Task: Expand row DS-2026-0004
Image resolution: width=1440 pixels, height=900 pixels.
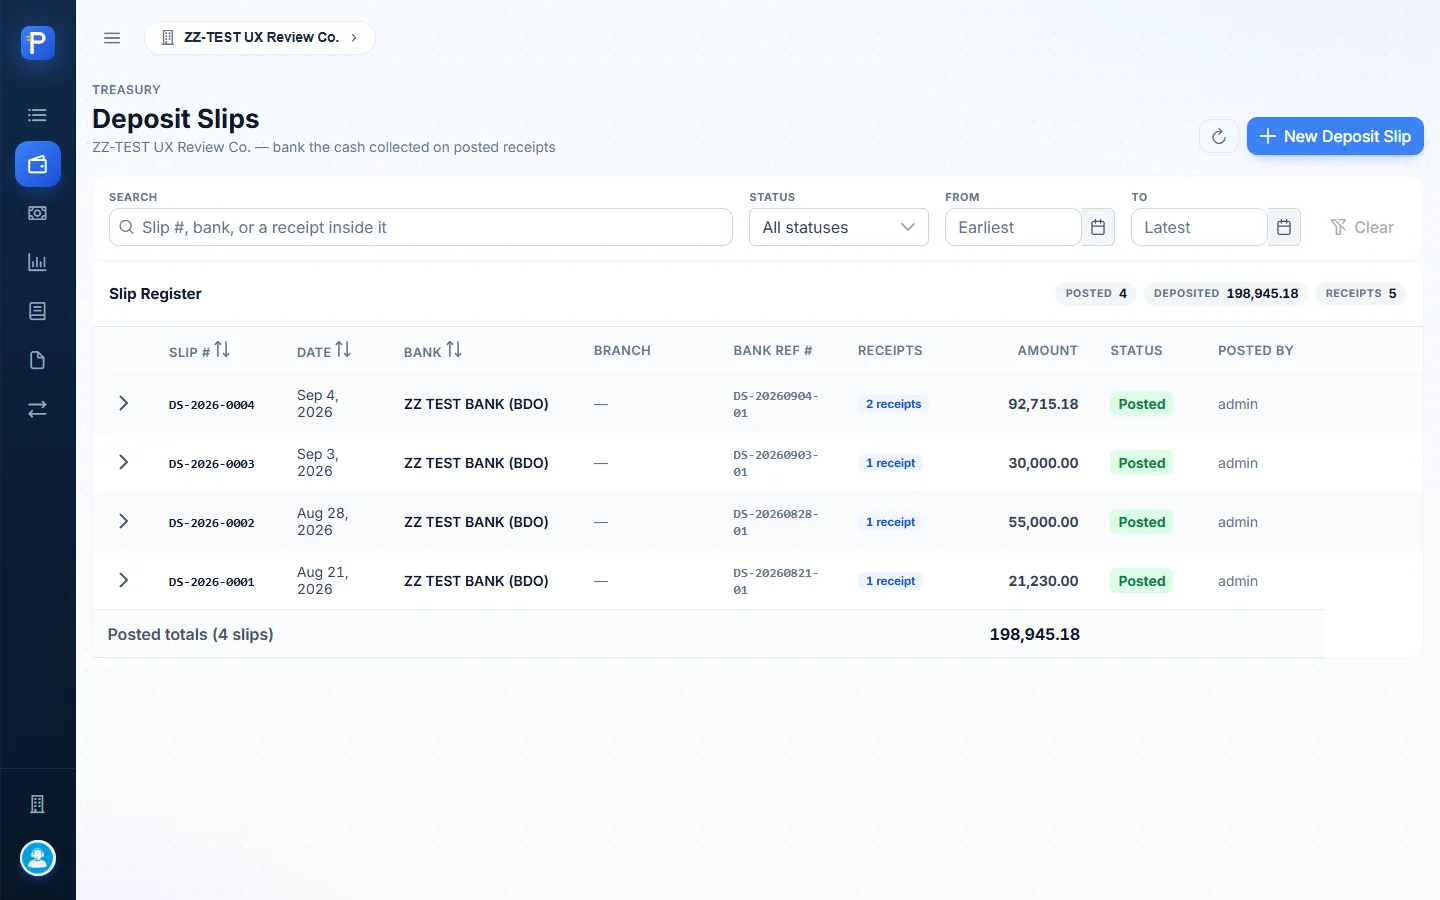Action: point(123,403)
